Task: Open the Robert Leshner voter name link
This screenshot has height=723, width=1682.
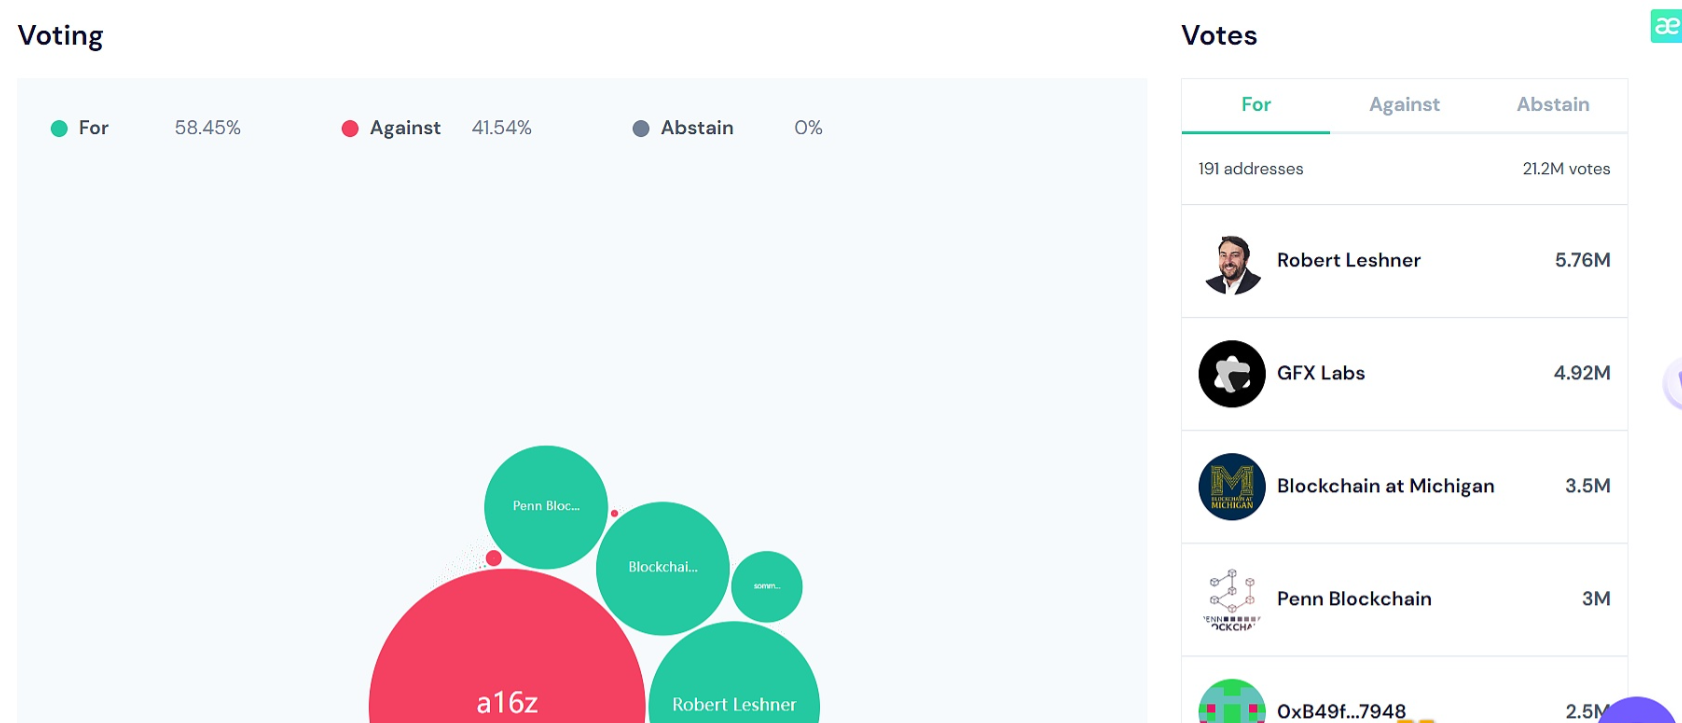Action: tap(1348, 261)
